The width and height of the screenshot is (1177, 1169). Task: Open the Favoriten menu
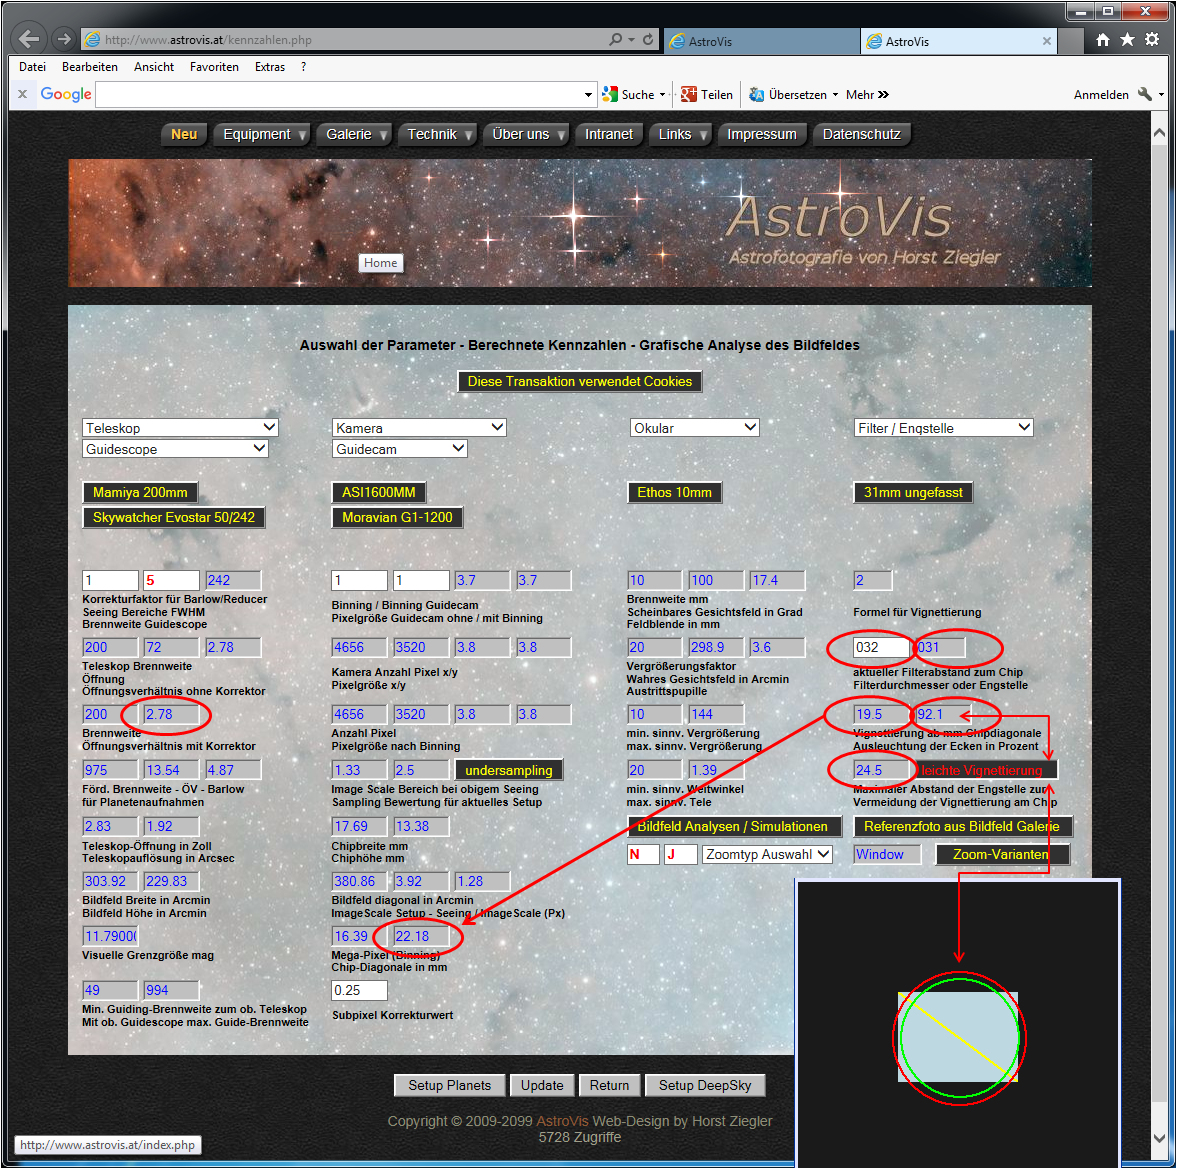click(x=214, y=67)
